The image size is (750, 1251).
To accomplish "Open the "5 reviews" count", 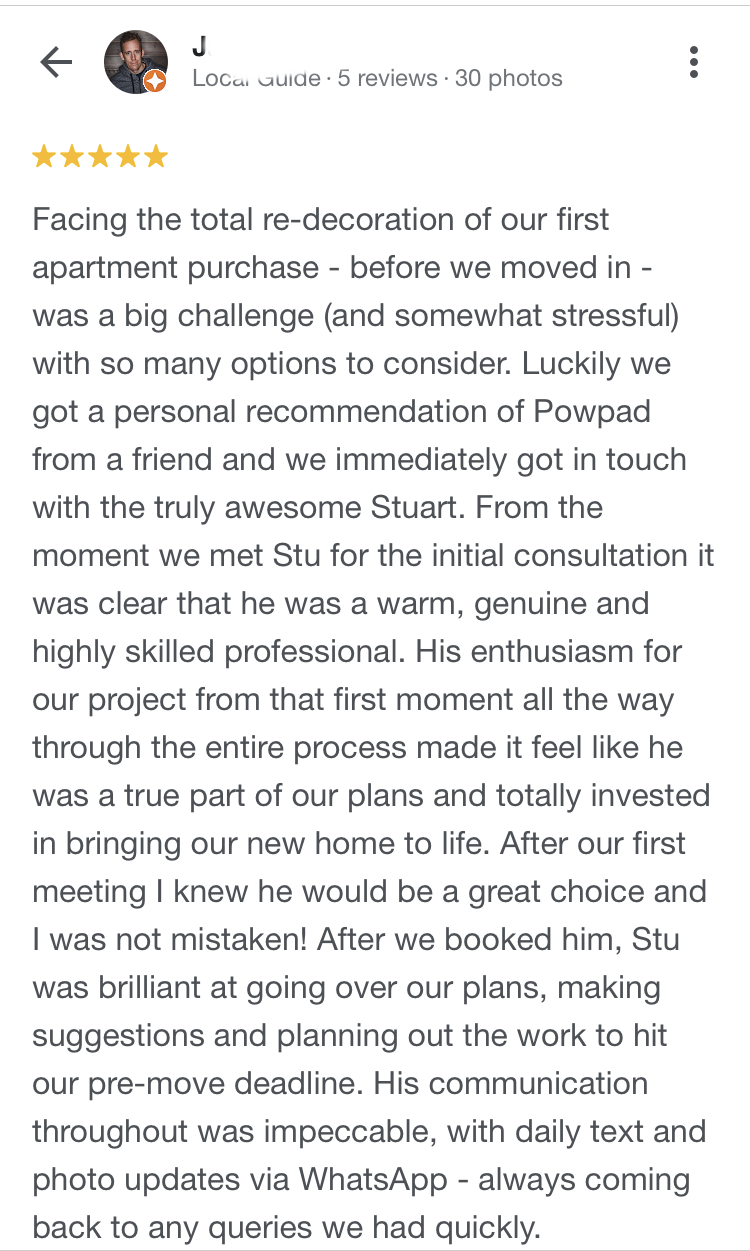I will [x=387, y=78].
